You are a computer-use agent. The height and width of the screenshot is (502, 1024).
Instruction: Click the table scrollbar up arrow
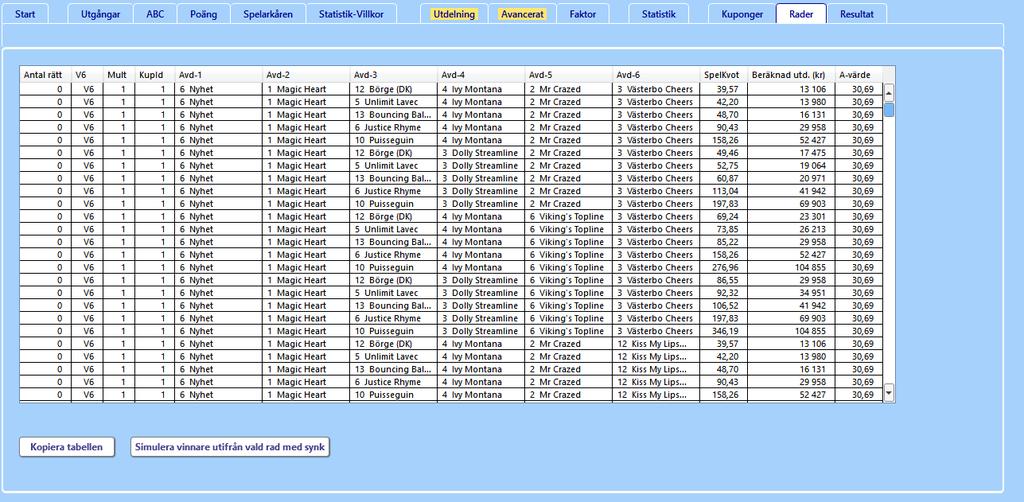point(889,91)
